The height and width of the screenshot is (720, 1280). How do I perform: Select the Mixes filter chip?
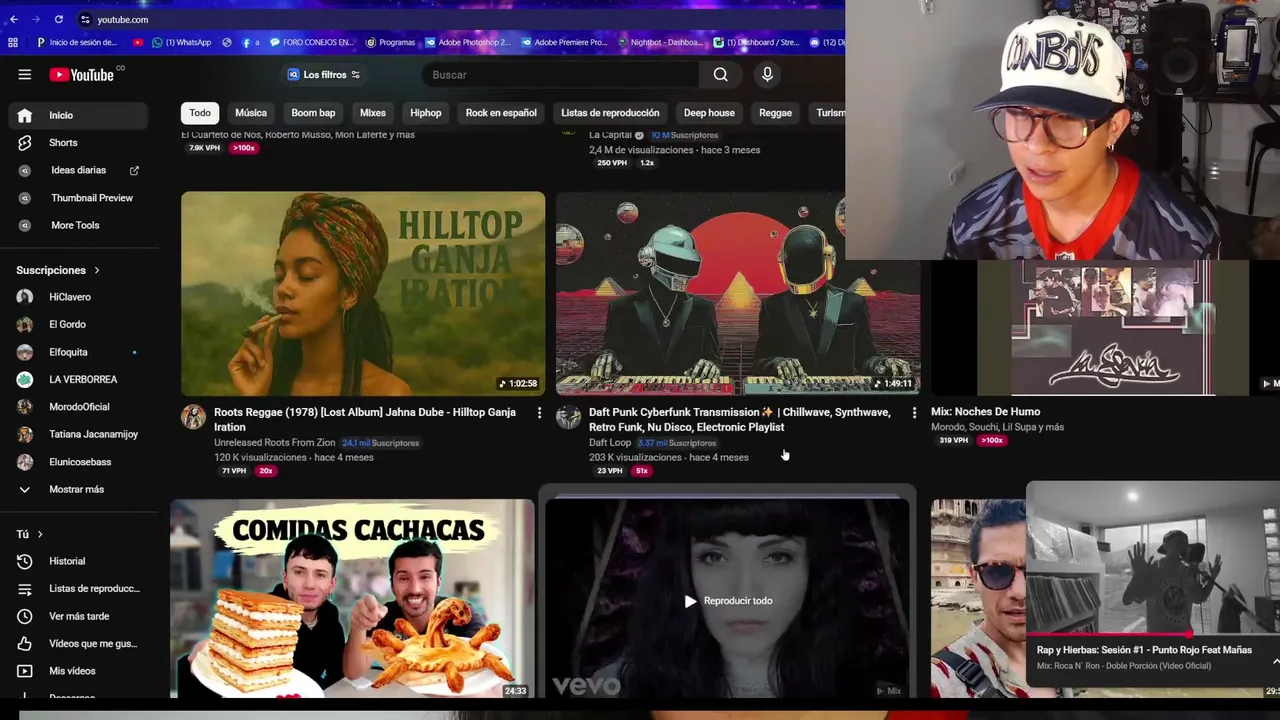[373, 113]
